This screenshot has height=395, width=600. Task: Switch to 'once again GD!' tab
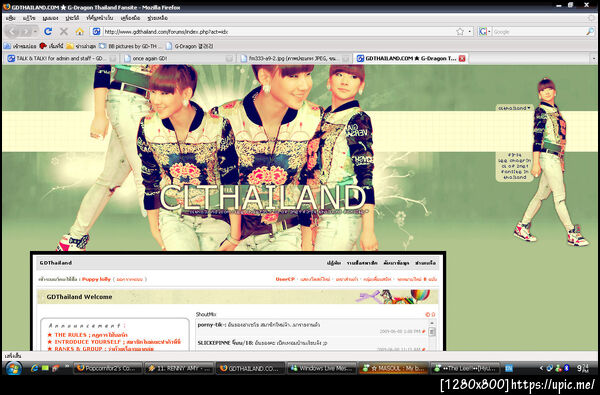tap(177, 59)
